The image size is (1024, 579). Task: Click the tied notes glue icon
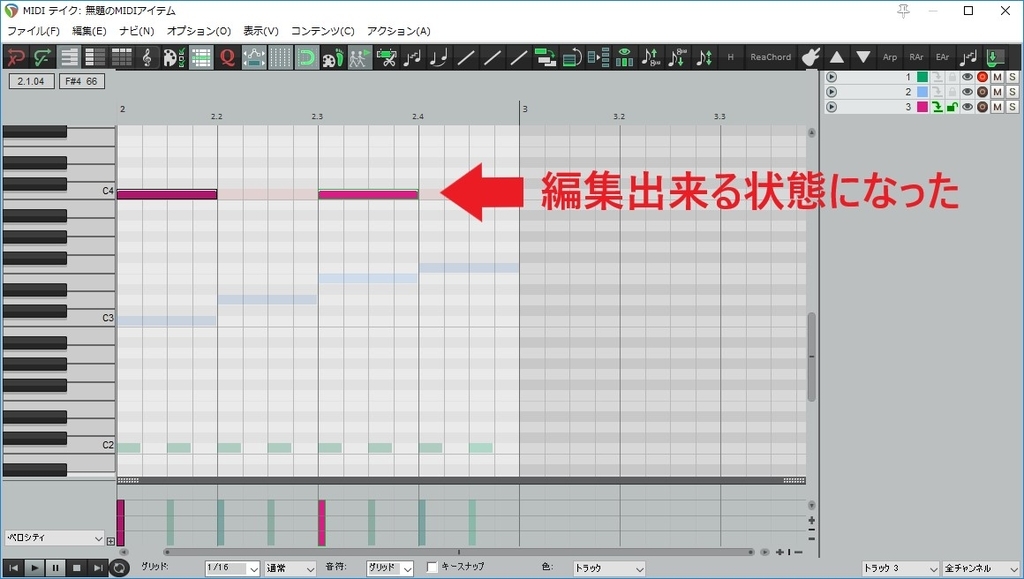point(439,57)
